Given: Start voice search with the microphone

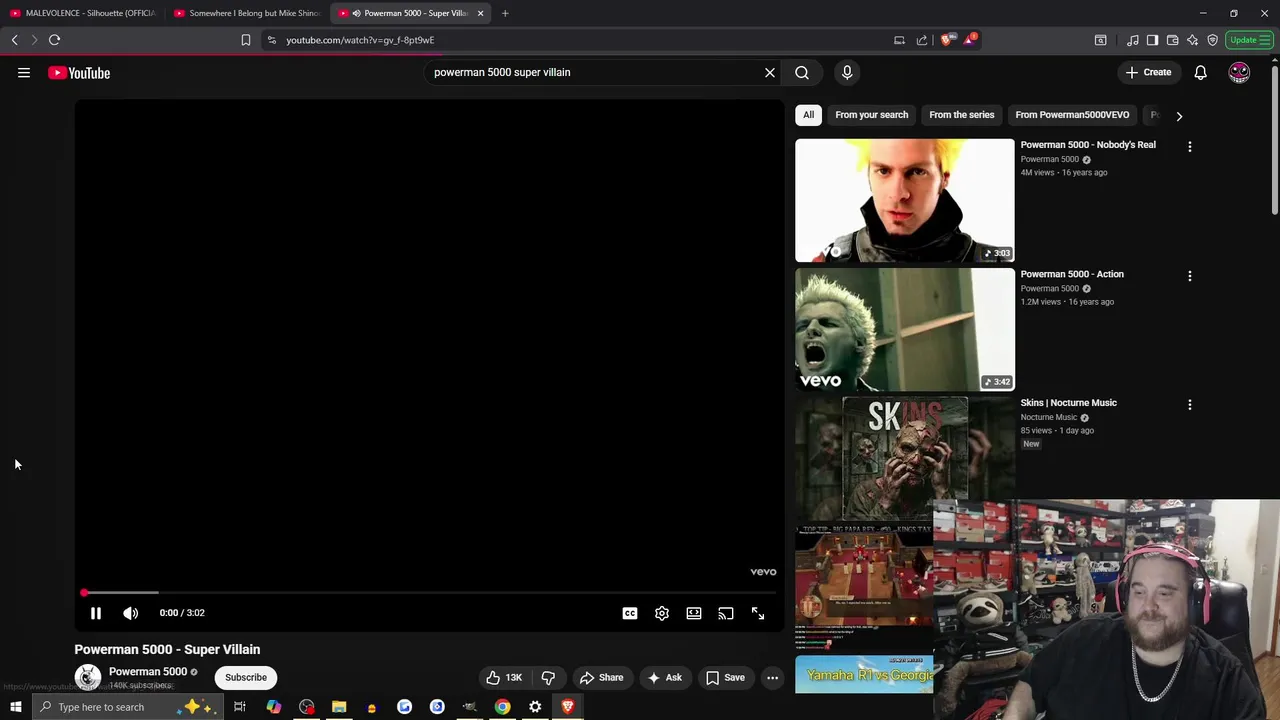Looking at the screenshot, I should (x=847, y=72).
